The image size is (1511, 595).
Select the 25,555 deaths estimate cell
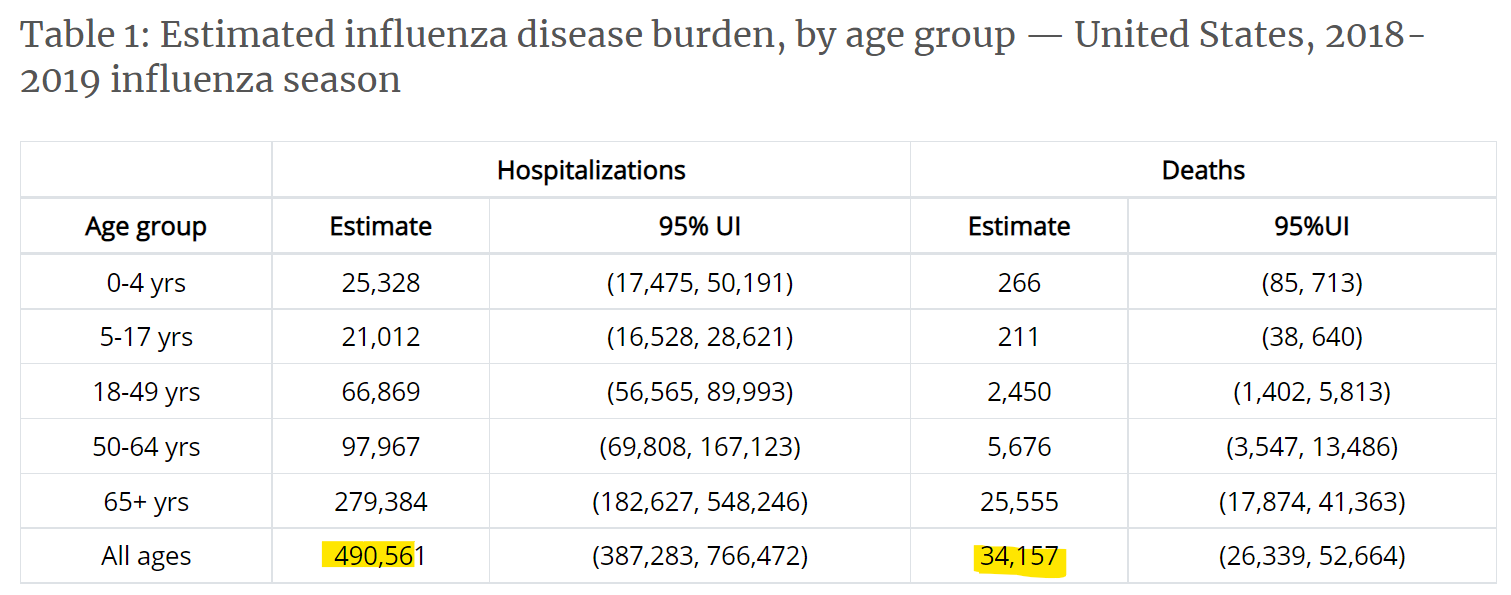(1019, 501)
